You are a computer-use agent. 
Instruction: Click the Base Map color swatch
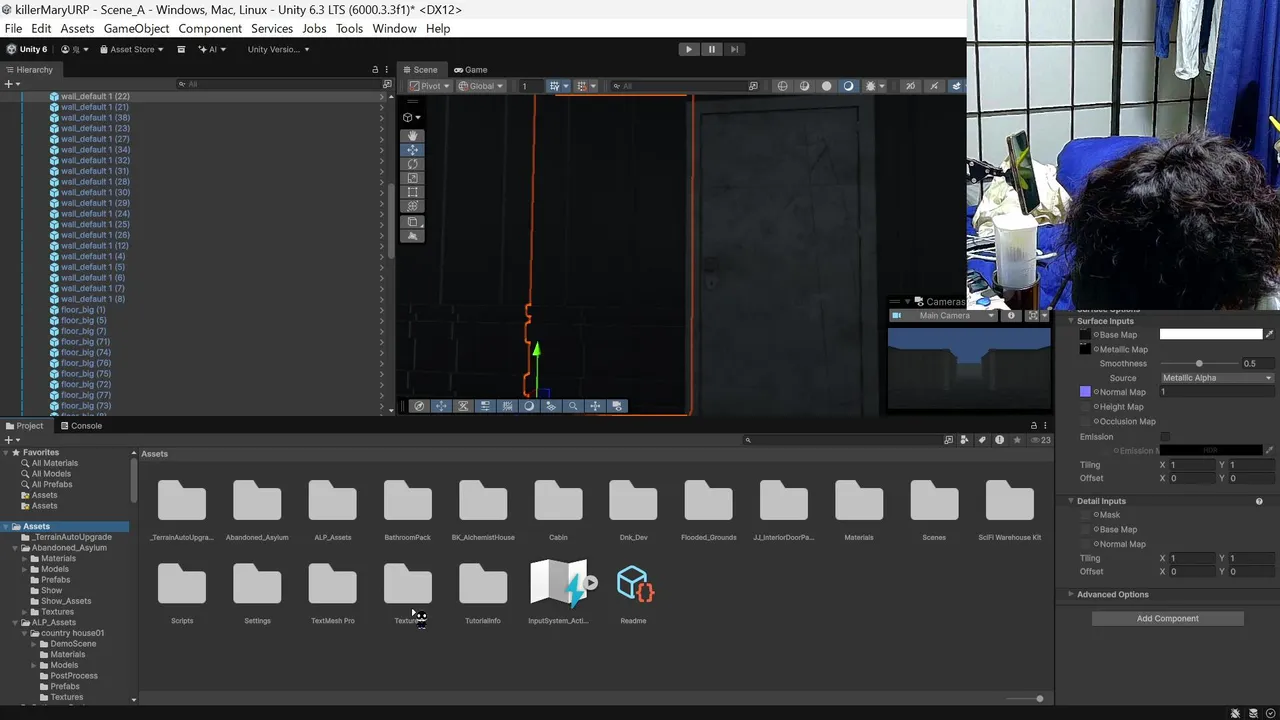(1211, 334)
